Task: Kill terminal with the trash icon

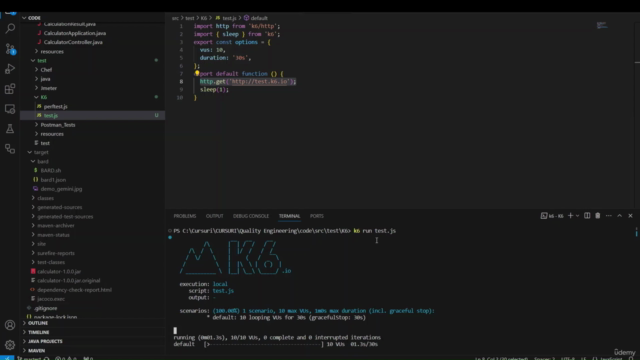Action: point(598,216)
